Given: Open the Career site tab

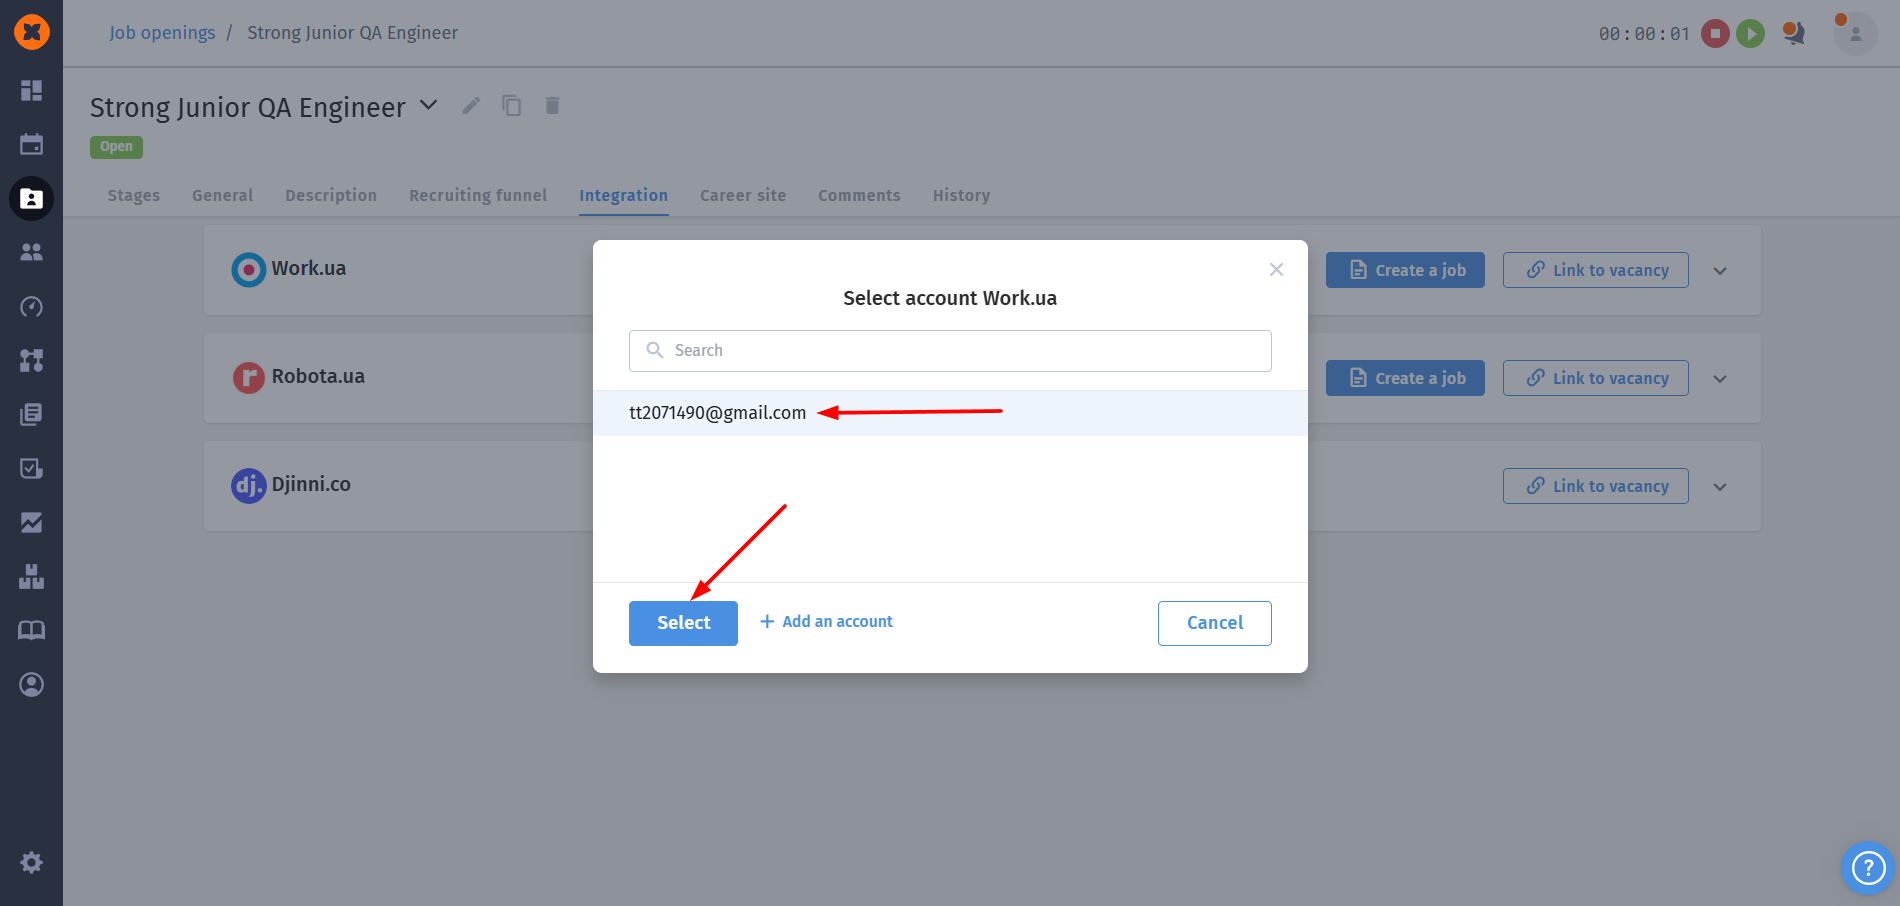Looking at the screenshot, I should click(x=742, y=195).
